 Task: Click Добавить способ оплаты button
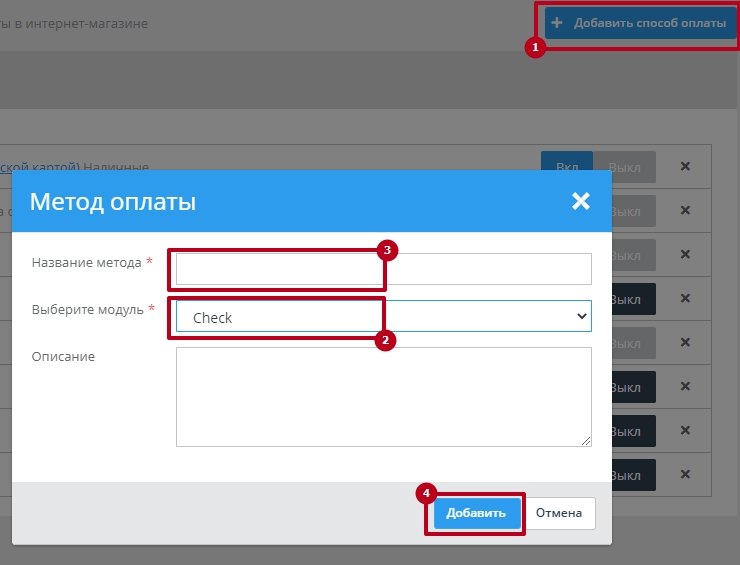click(642, 23)
